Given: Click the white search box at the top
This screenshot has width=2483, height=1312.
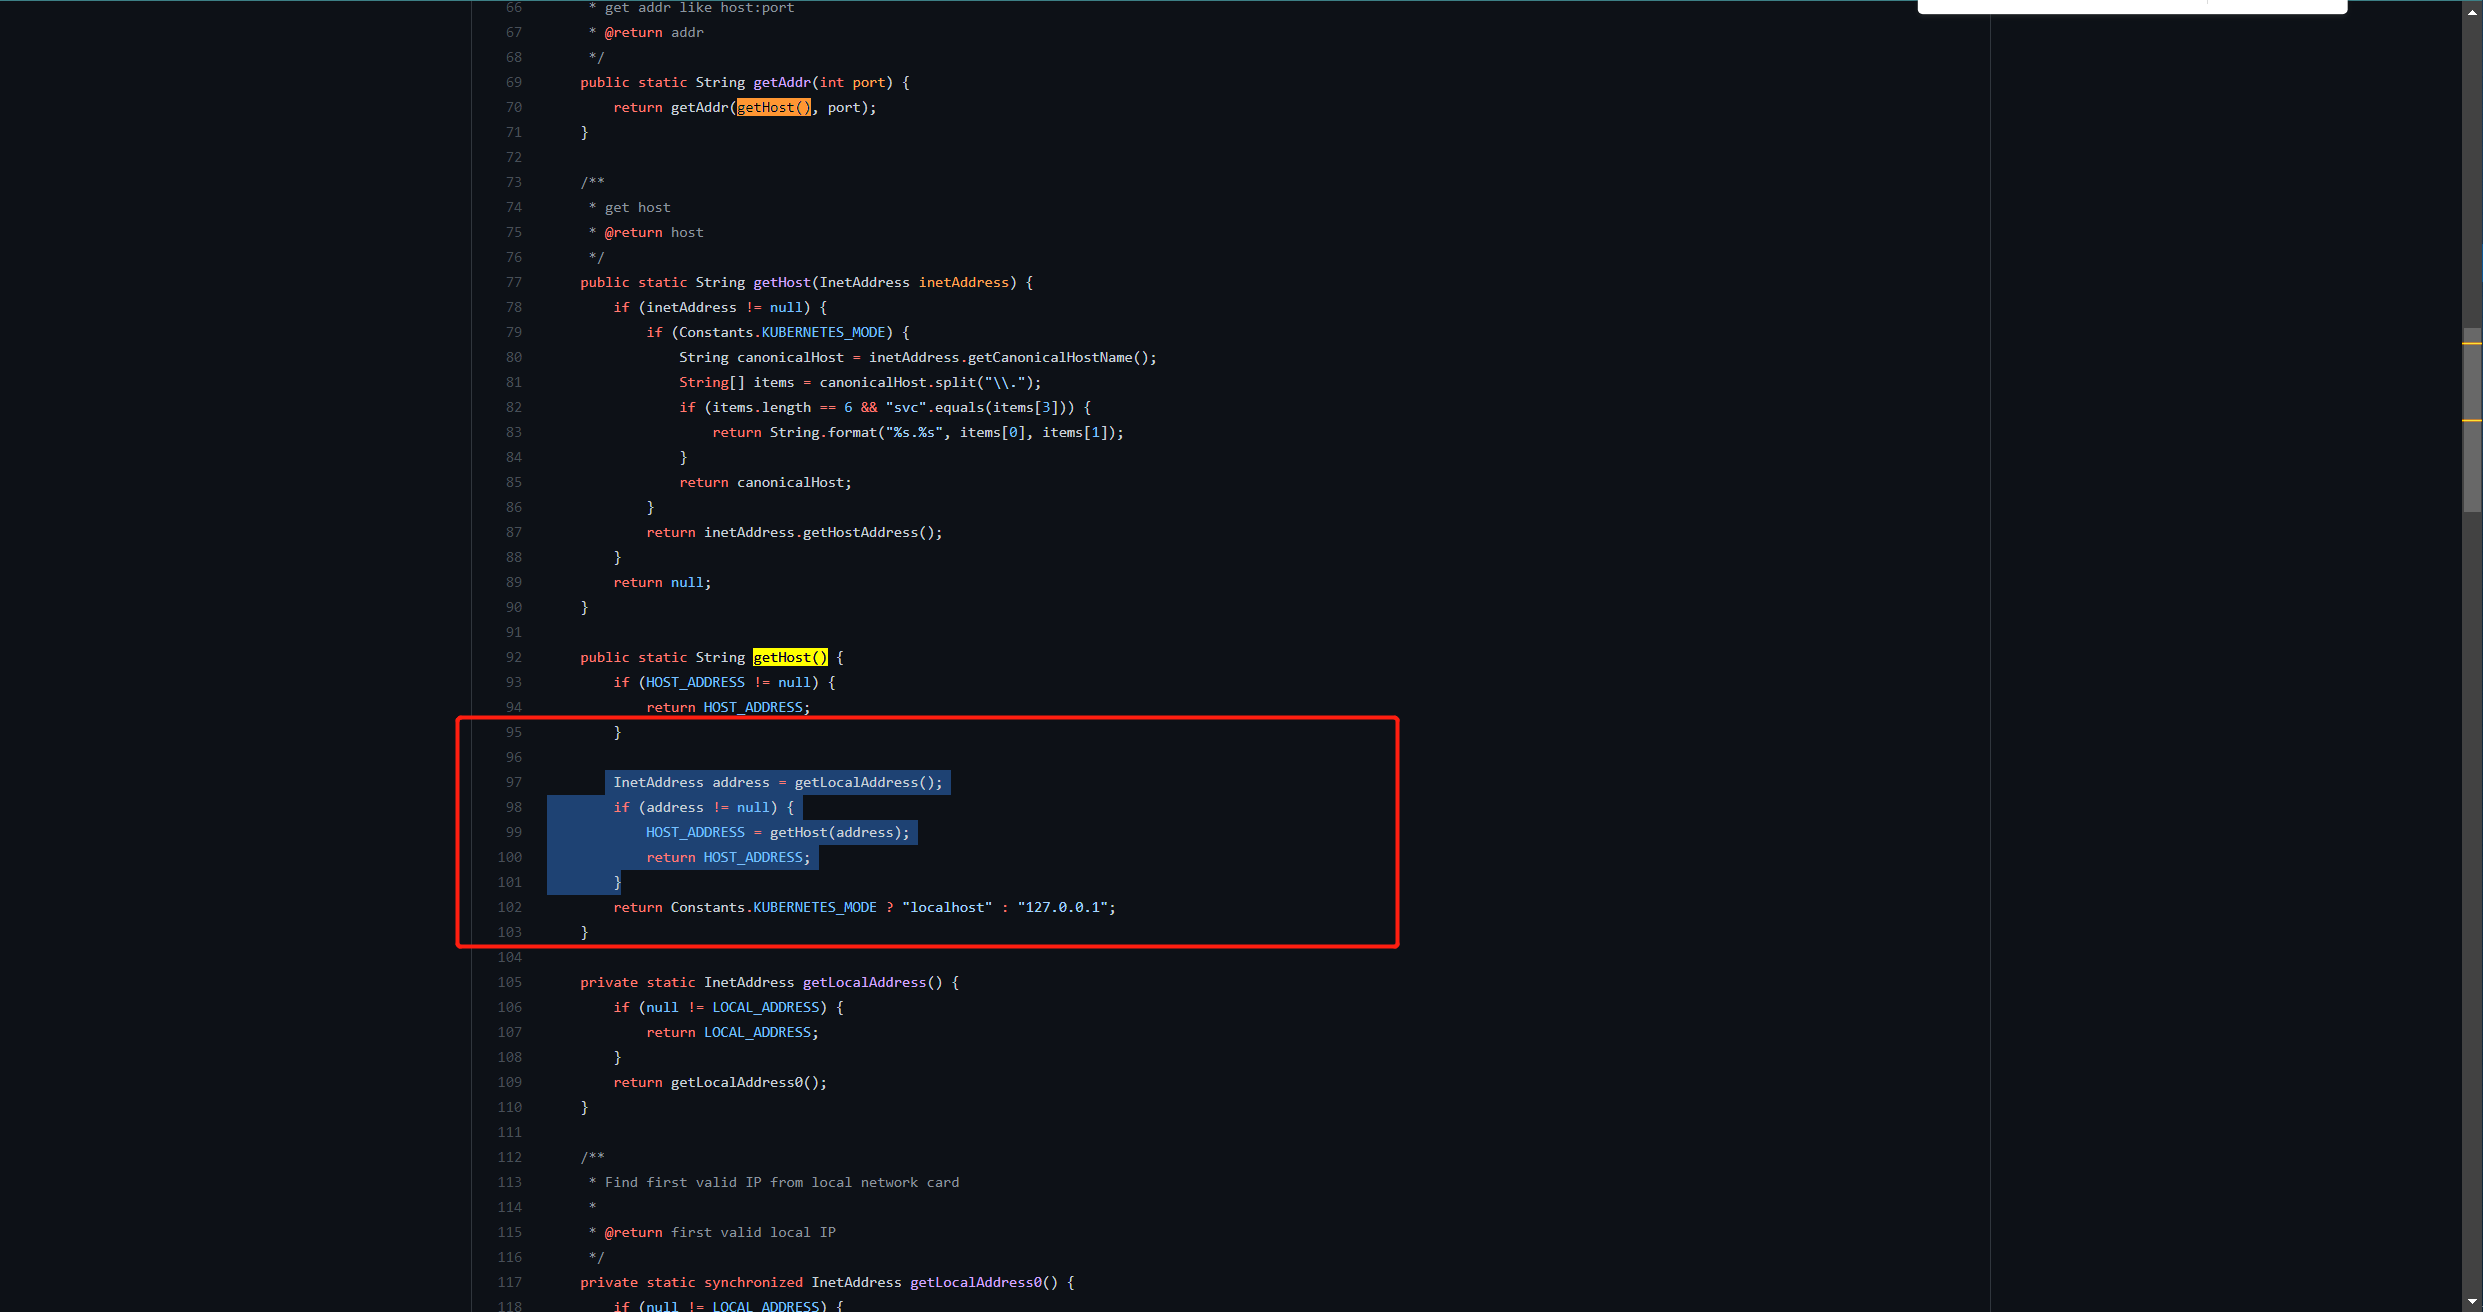Looking at the screenshot, I should pos(2060,7).
